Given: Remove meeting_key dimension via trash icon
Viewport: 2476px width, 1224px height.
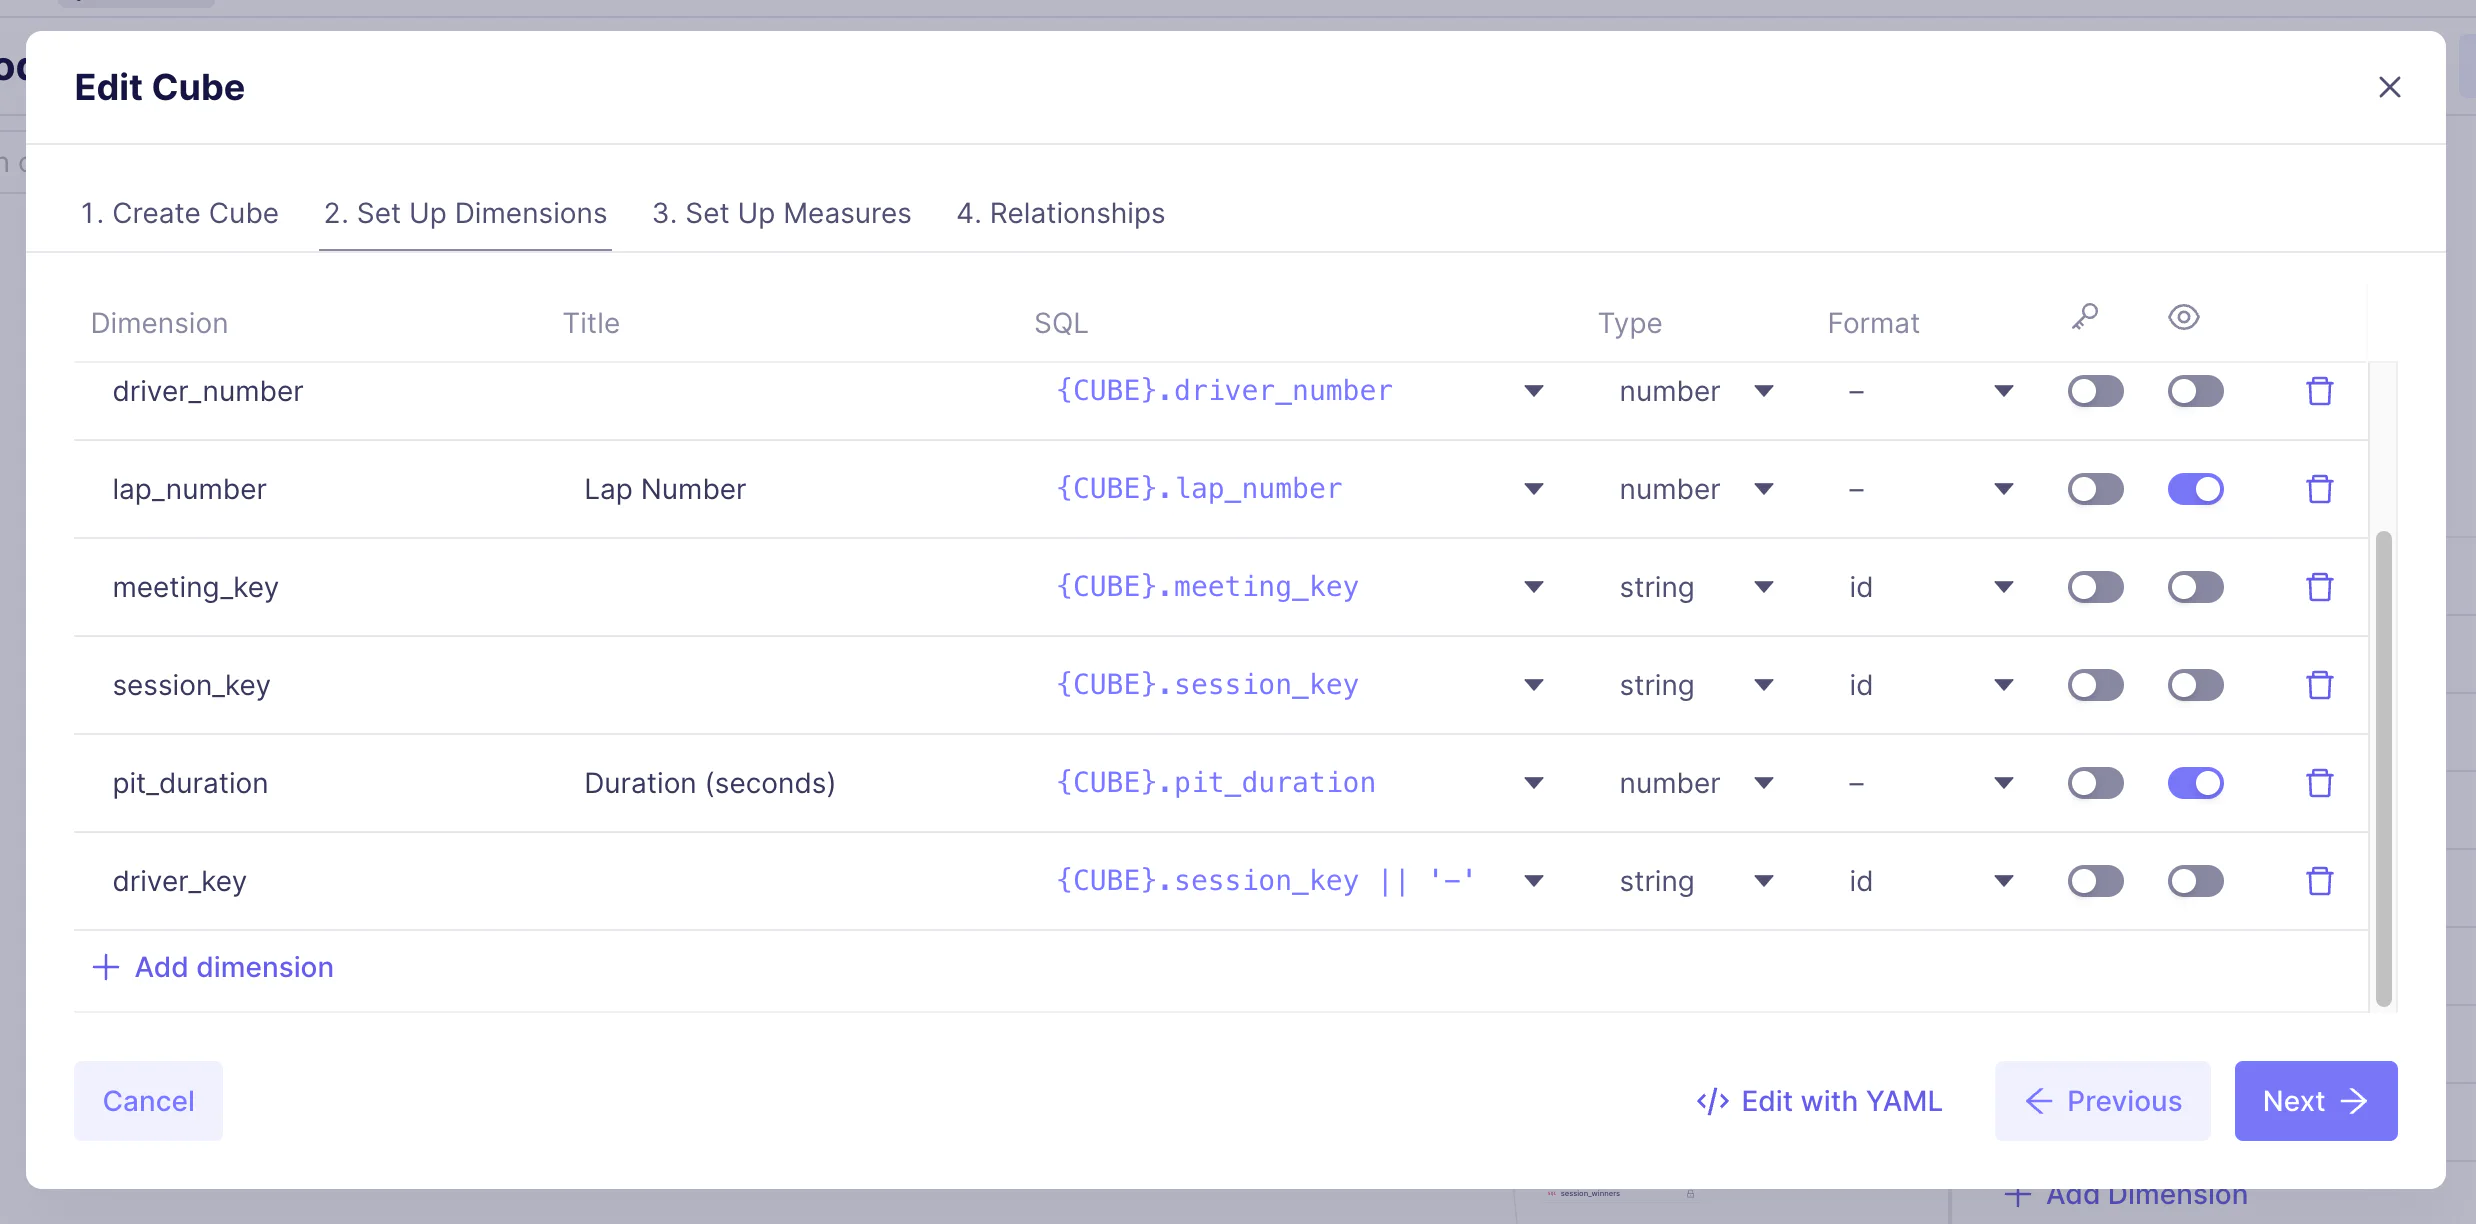Looking at the screenshot, I should [2319, 587].
